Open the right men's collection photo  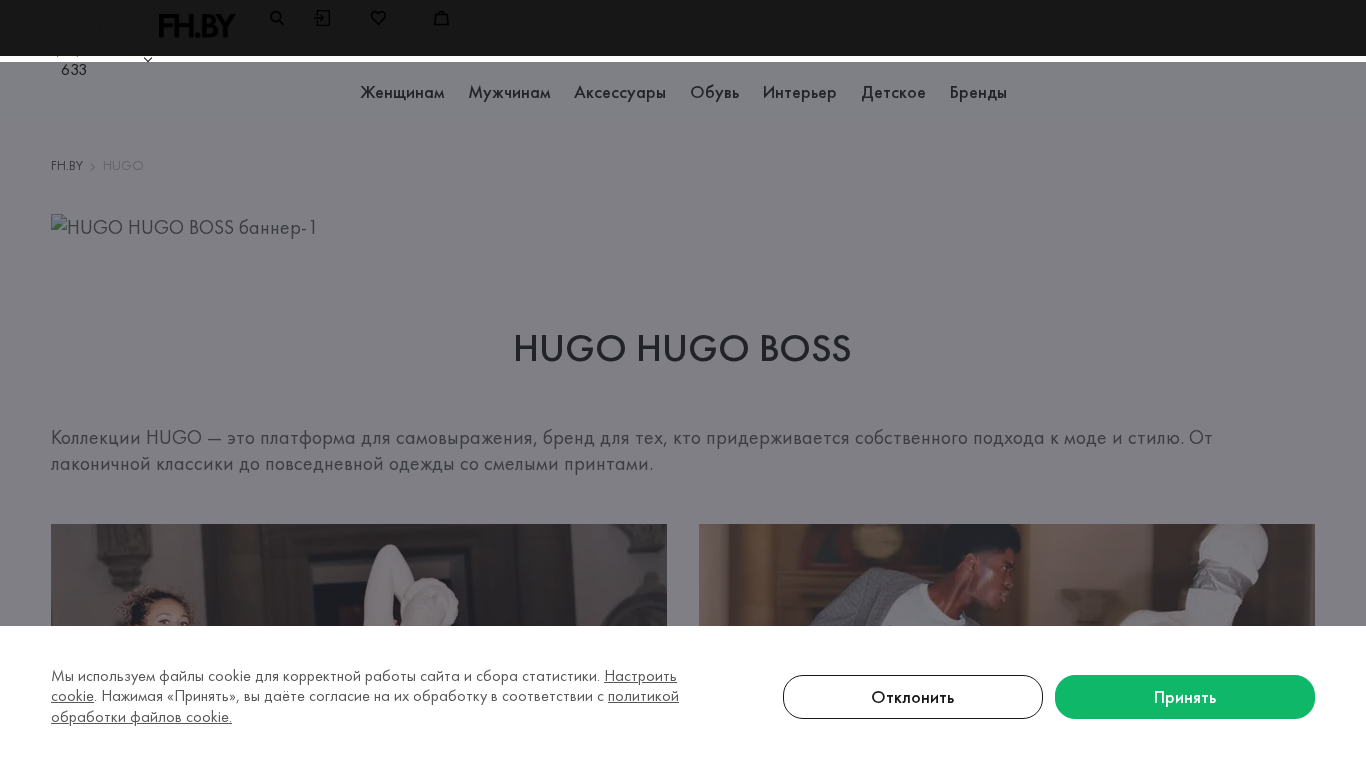(1007, 575)
